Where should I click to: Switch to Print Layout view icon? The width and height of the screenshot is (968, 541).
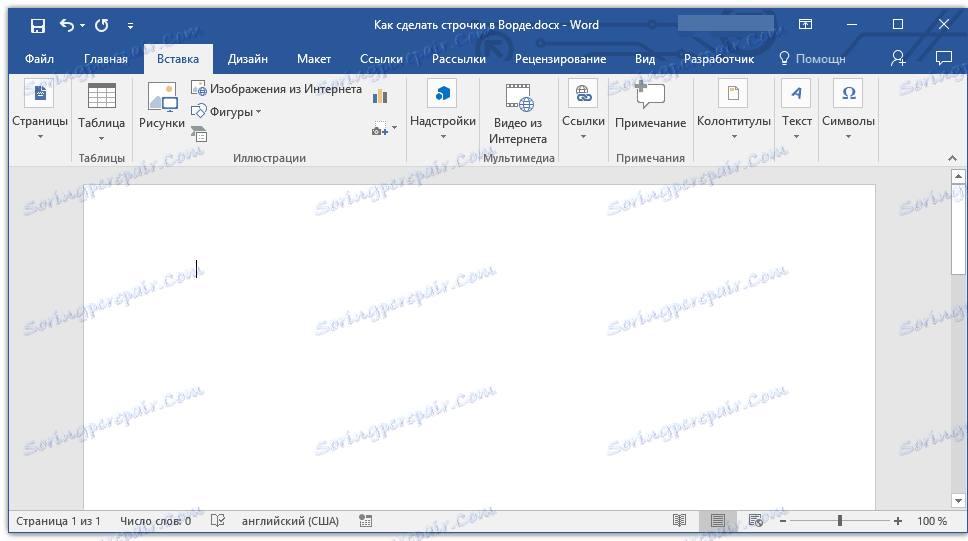click(717, 521)
